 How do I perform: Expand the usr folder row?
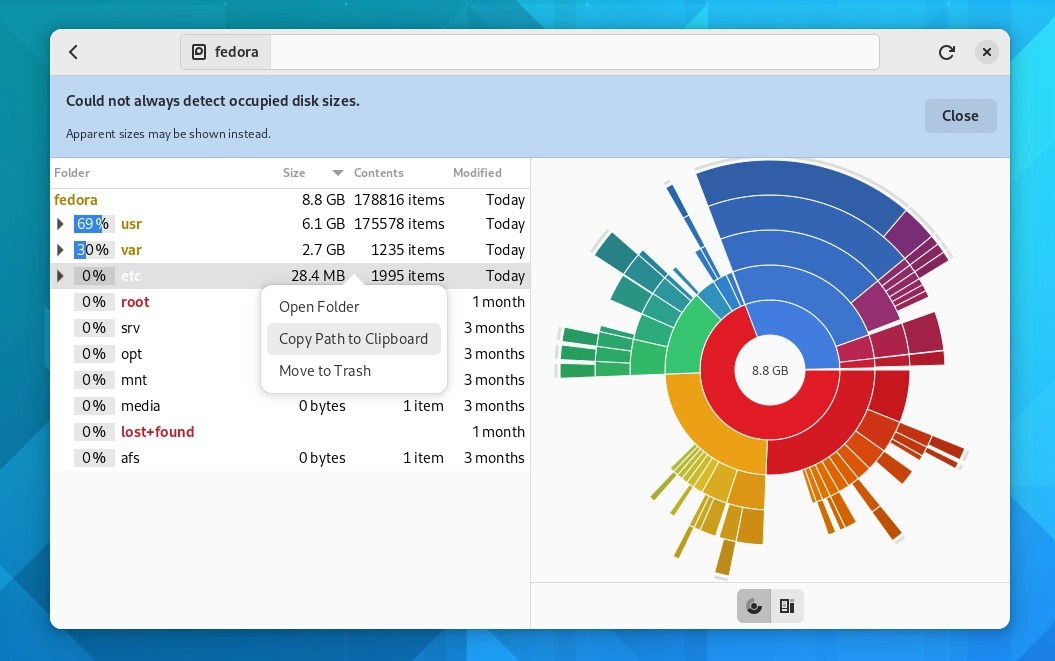60,224
